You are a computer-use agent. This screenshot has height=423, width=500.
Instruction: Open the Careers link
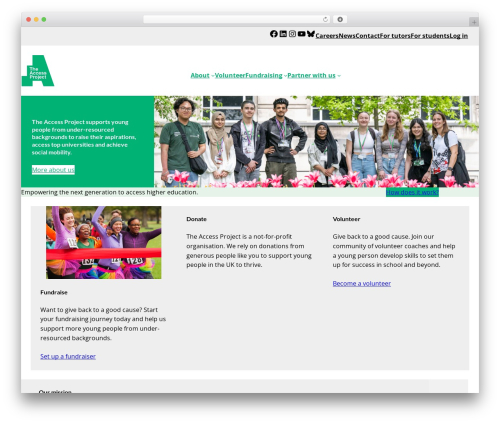pyautogui.click(x=327, y=36)
